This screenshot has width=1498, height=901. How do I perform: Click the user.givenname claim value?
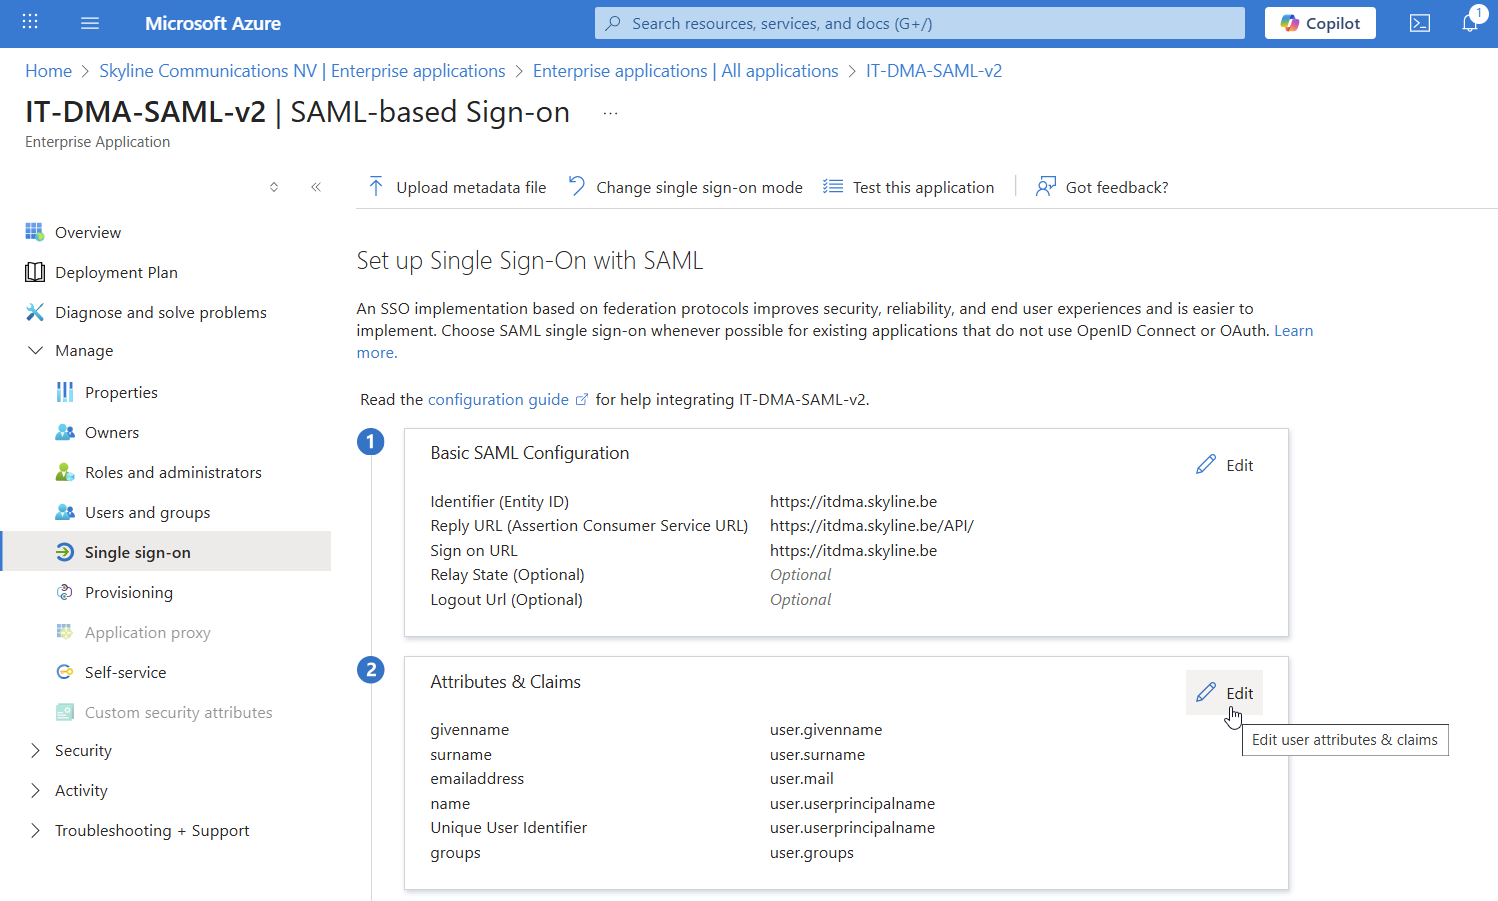point(826,729)
